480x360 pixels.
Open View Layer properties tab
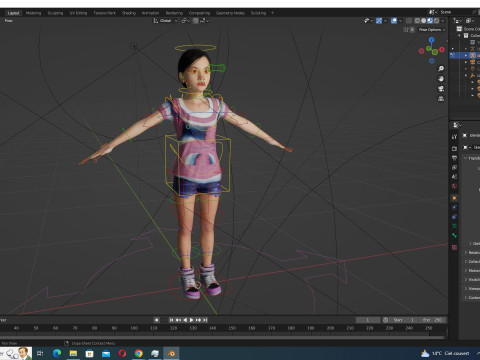[x=454, y=167]
